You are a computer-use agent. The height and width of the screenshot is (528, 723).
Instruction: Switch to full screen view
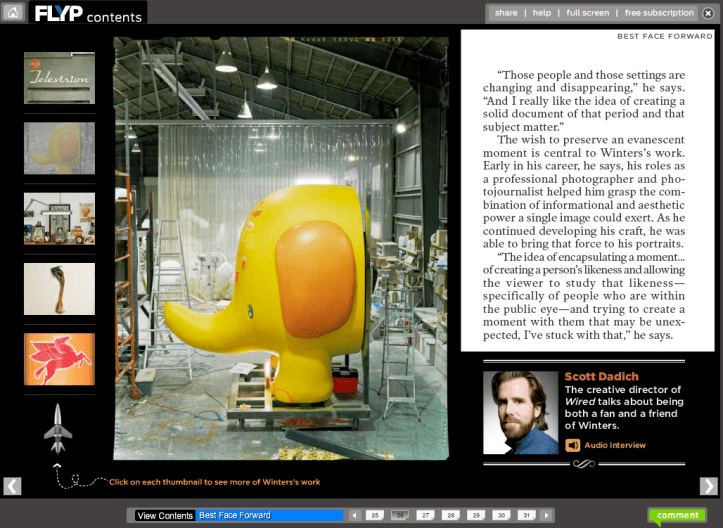click(x=587, y=13)
